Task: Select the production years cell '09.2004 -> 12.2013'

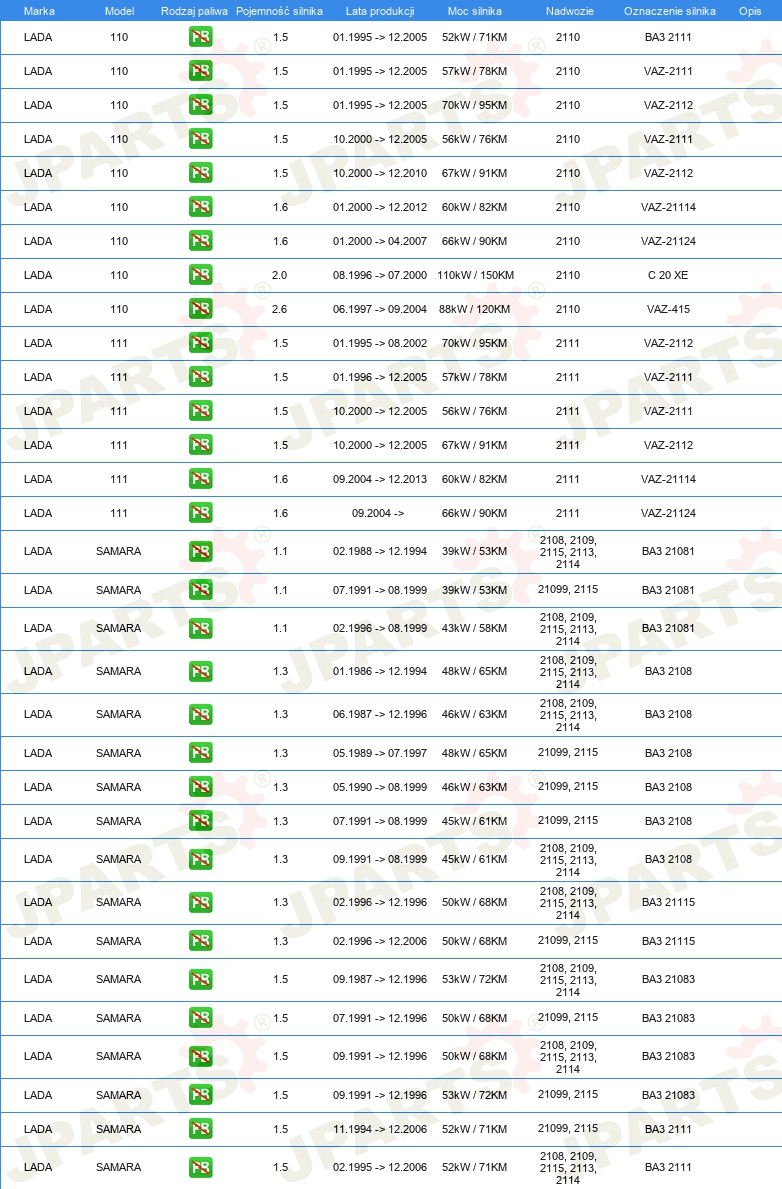Action: coord(380,479)
